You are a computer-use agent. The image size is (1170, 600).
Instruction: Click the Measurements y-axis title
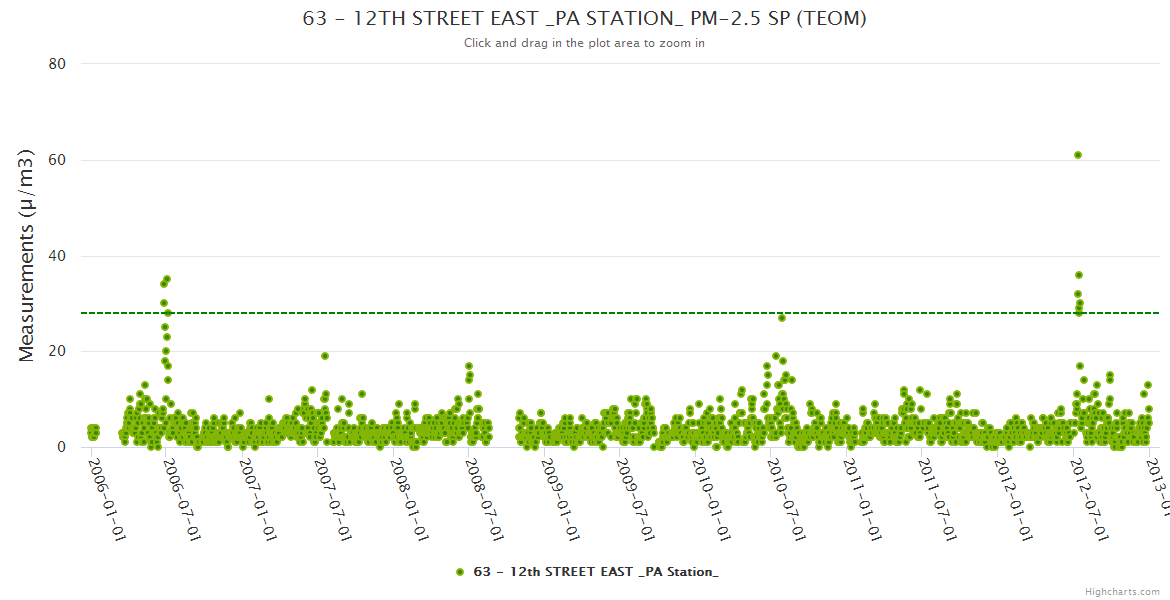[27, 255]
